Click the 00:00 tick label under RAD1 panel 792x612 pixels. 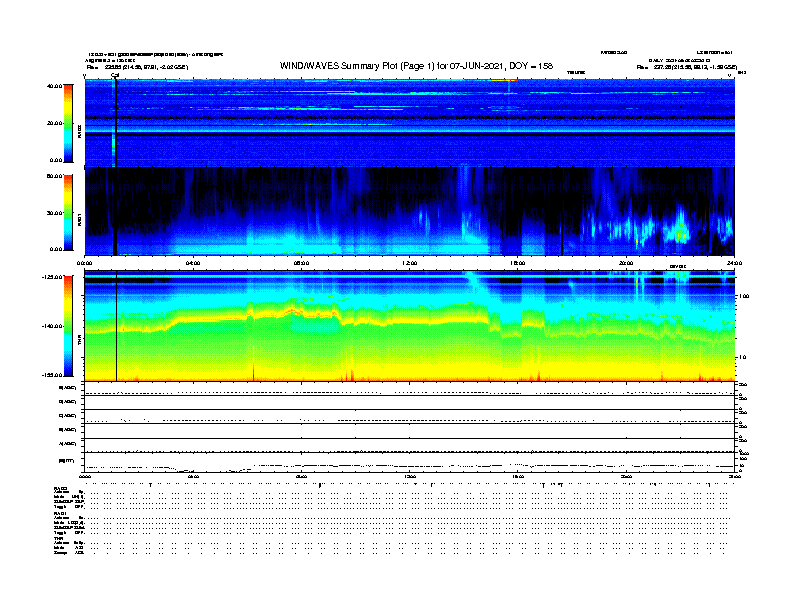pos(84,263)
